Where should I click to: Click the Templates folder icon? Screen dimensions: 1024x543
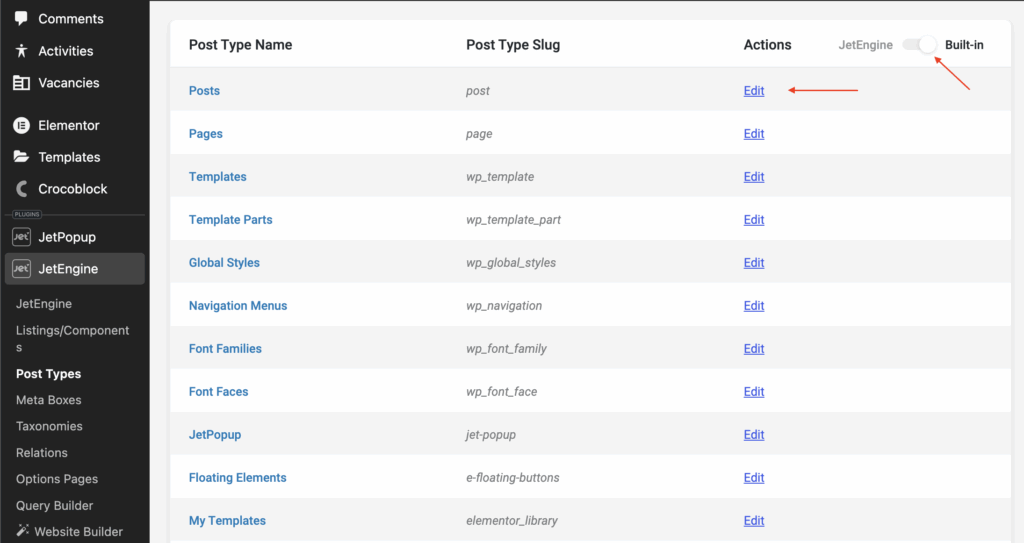(x=22, y=157)
